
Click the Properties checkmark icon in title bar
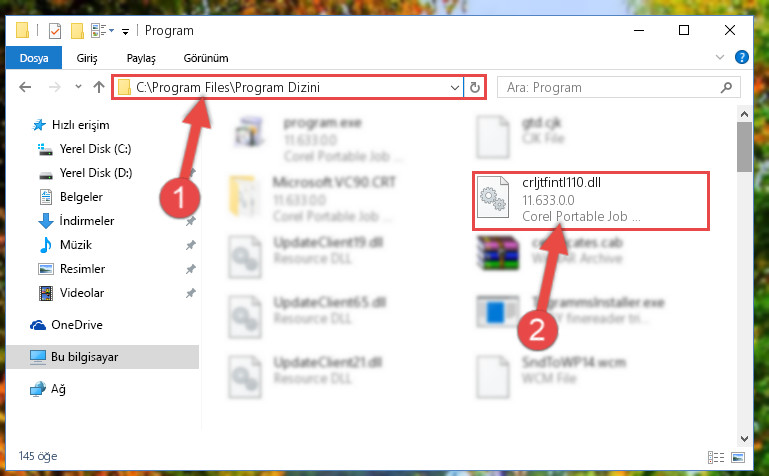pyautogui.click(x=54, y=31)
